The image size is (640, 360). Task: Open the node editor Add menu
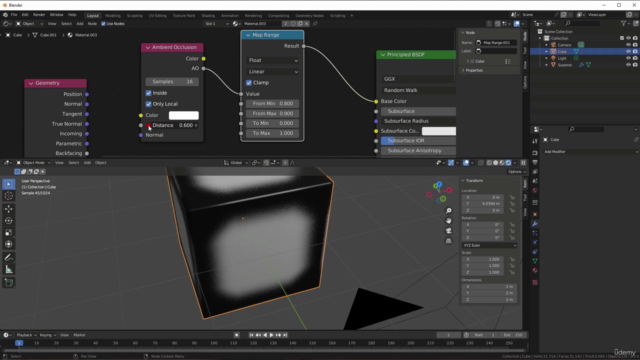click(x=80, y=24)
